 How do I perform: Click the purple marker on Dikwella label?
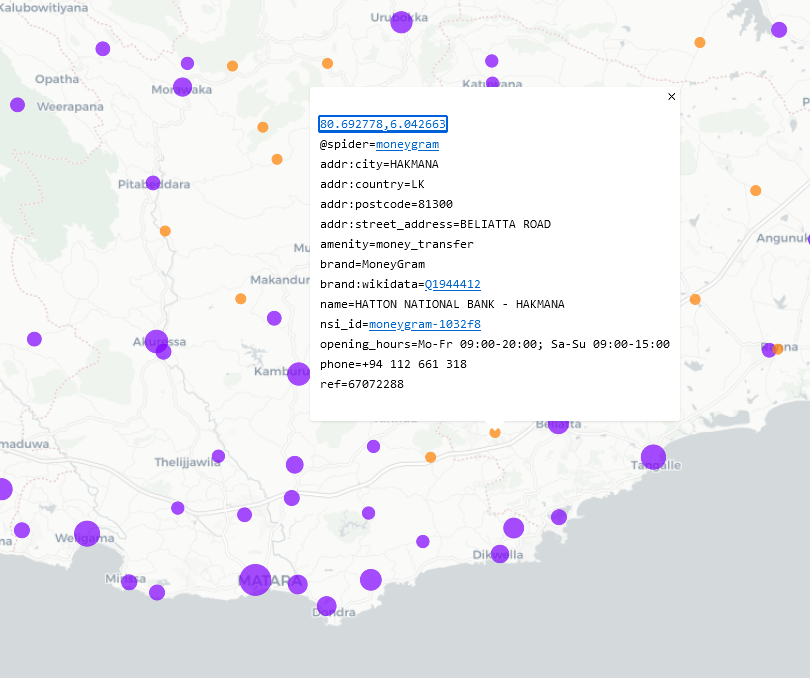point(499,553)
